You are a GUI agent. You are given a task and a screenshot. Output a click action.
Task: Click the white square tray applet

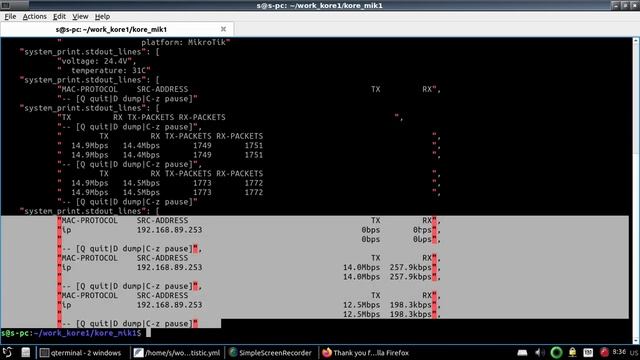[588, 352]
